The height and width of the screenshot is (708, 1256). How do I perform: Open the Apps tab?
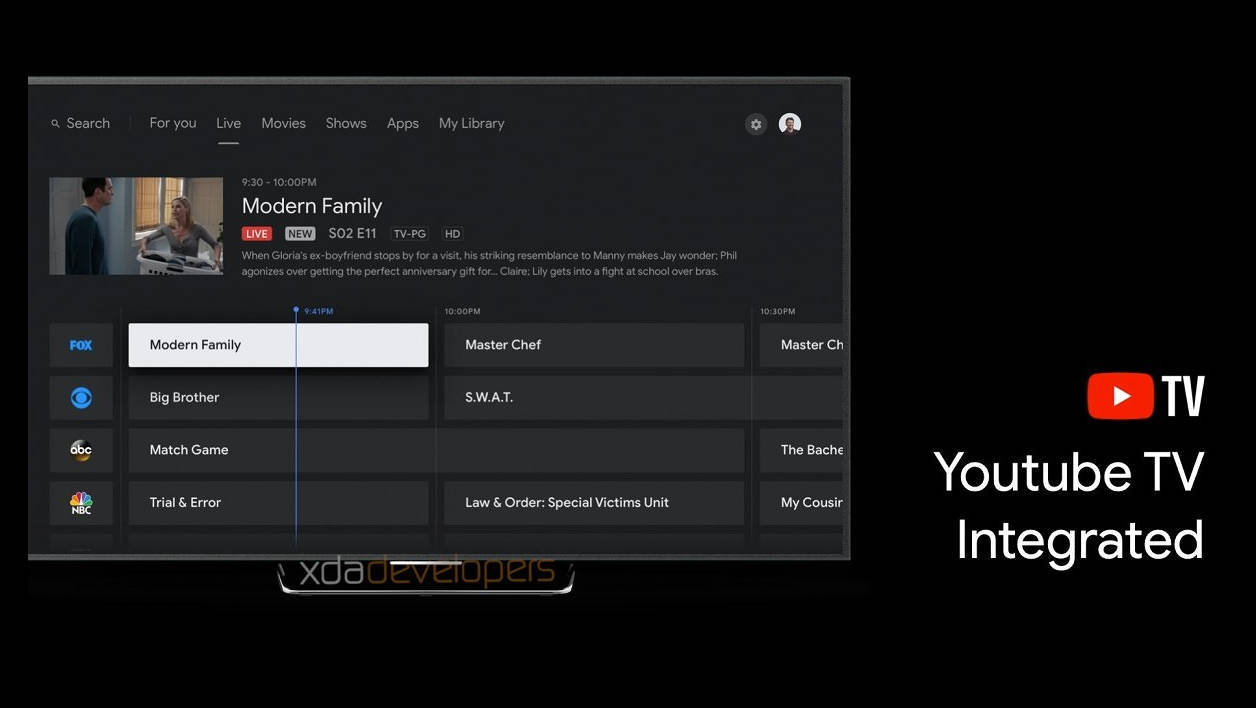403,123
